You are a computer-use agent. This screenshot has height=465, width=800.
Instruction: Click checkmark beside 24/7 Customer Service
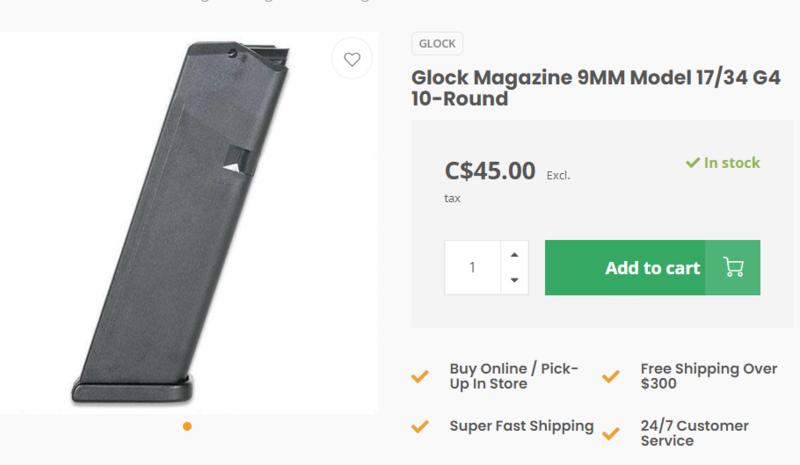click(x=611, y=433)
